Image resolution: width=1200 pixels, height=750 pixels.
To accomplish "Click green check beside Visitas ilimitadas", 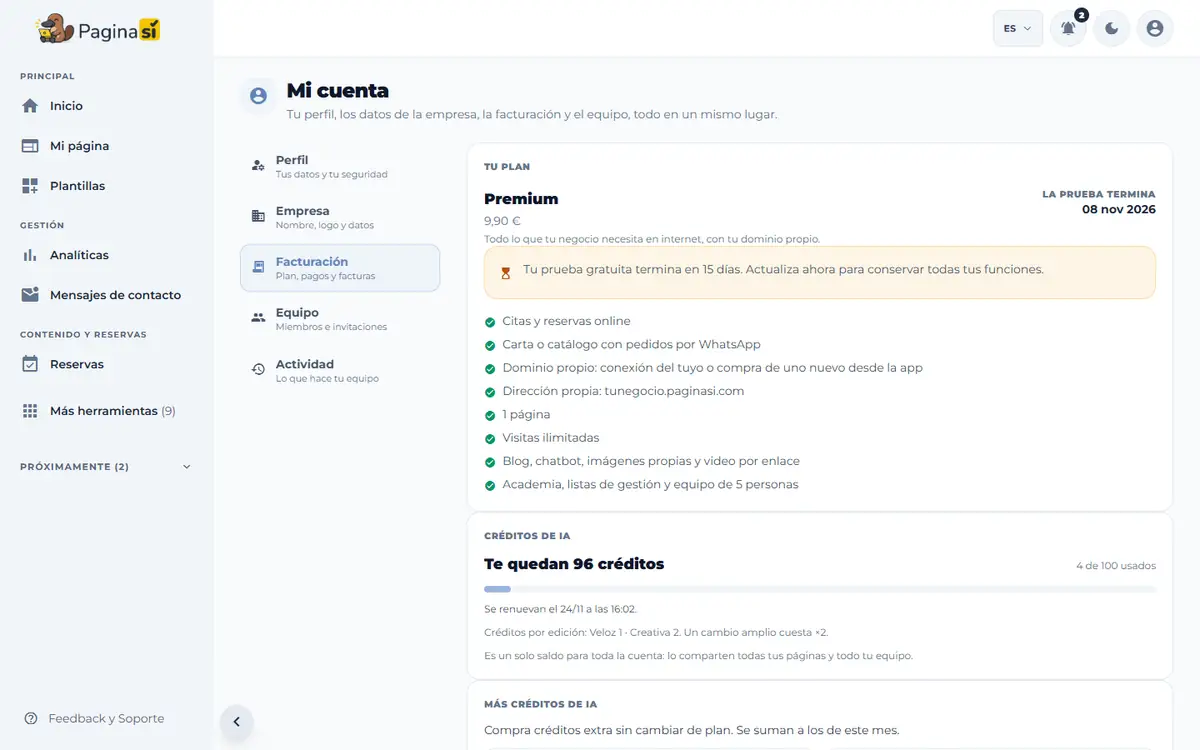I will (490, 439).
